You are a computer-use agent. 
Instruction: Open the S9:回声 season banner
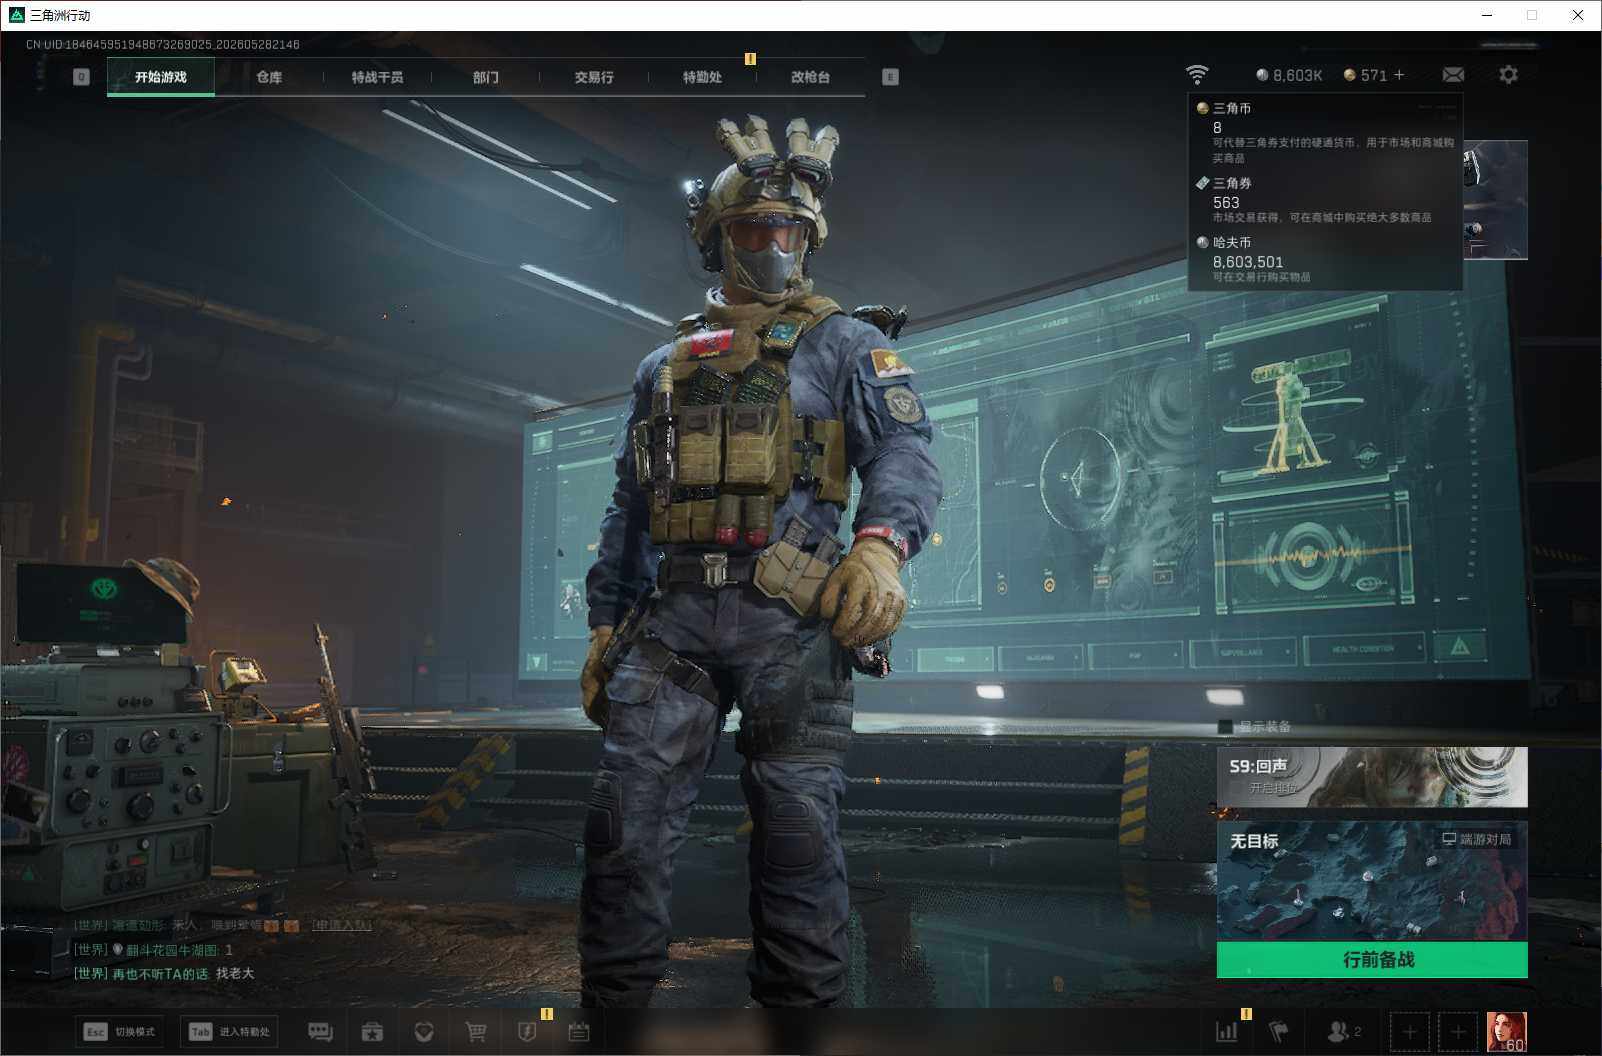(x=1372, y=776)
